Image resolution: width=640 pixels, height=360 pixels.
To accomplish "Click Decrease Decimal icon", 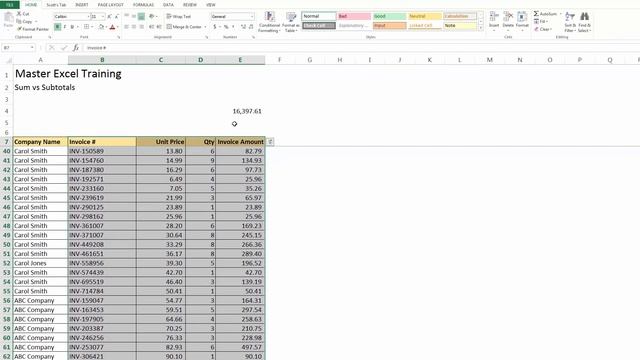I will click(251, 27).
